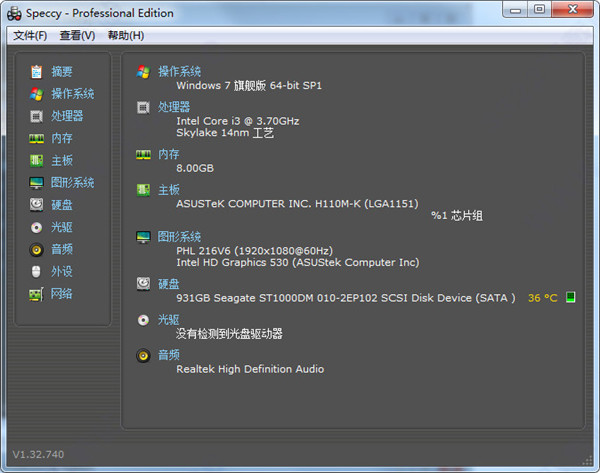Click the optical disc icon in summary panel

tap(143, 320)
